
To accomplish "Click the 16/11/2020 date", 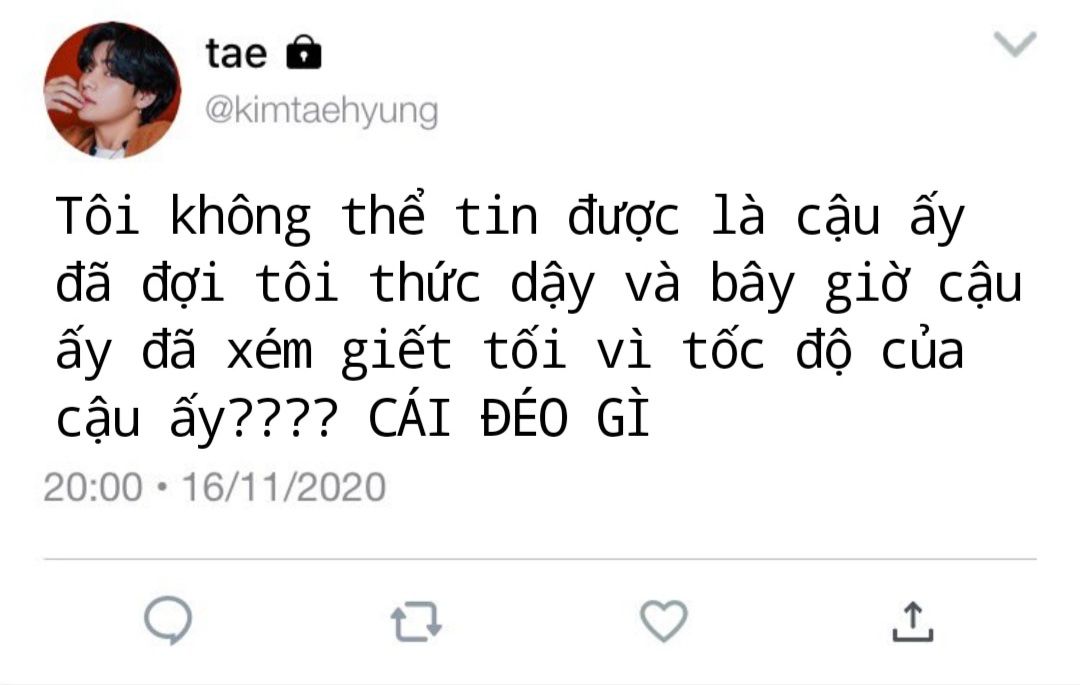I will (x=283, y=487).
